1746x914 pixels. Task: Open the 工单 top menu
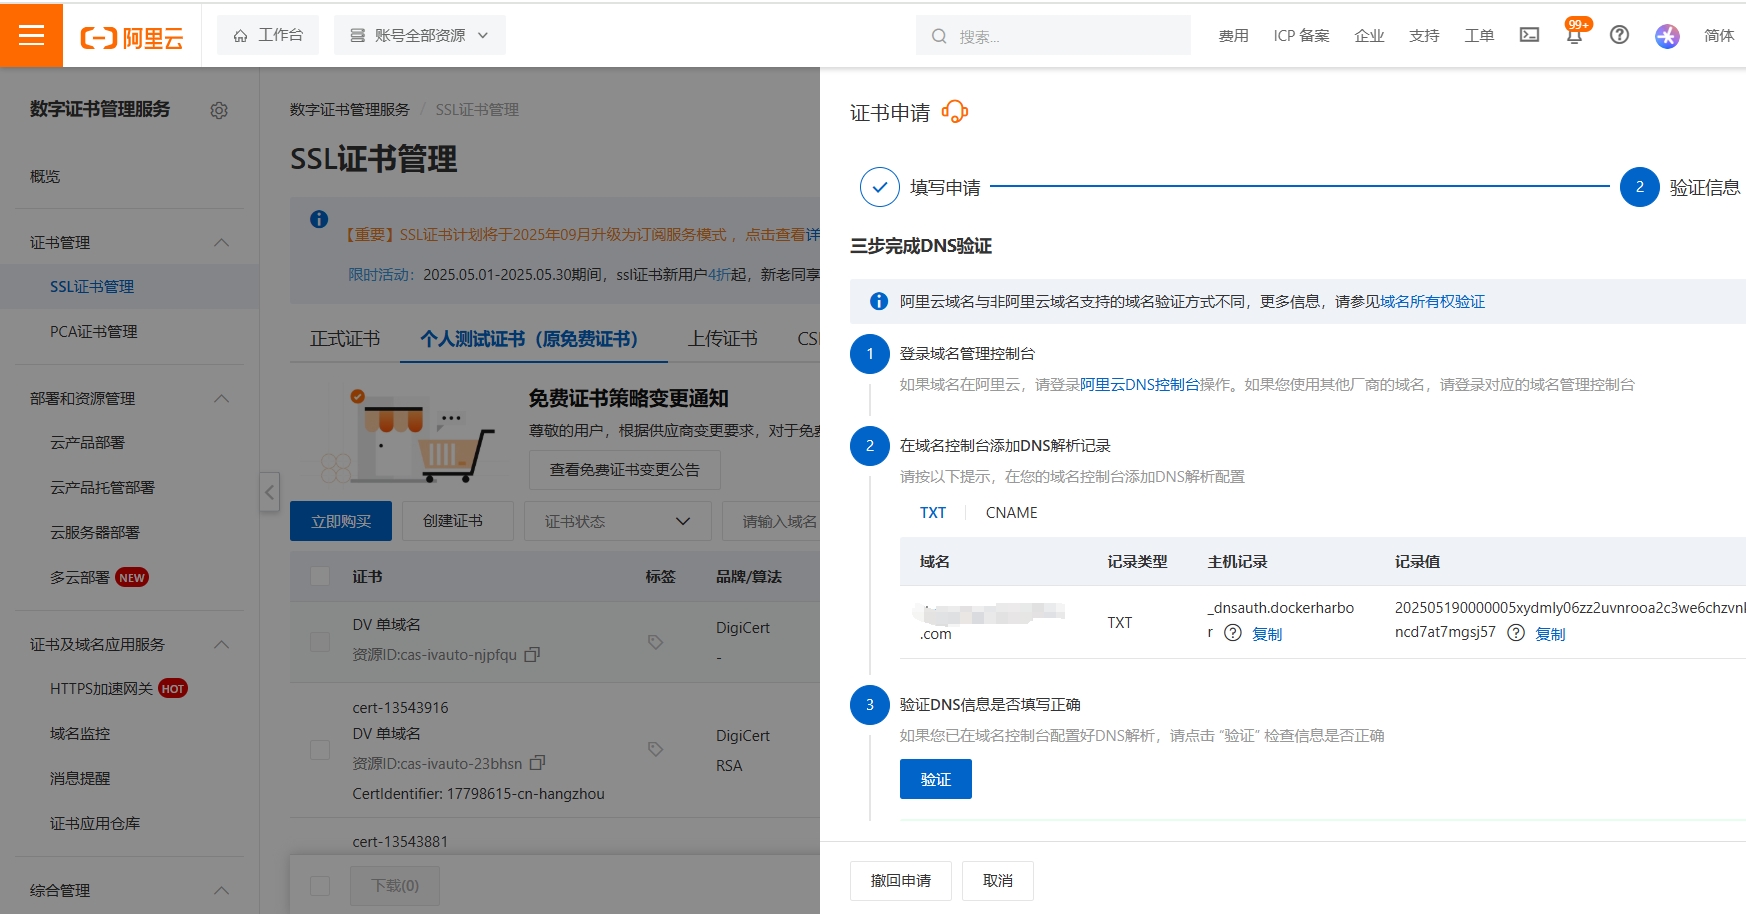pyautogui.click(x=1479, y=36)
